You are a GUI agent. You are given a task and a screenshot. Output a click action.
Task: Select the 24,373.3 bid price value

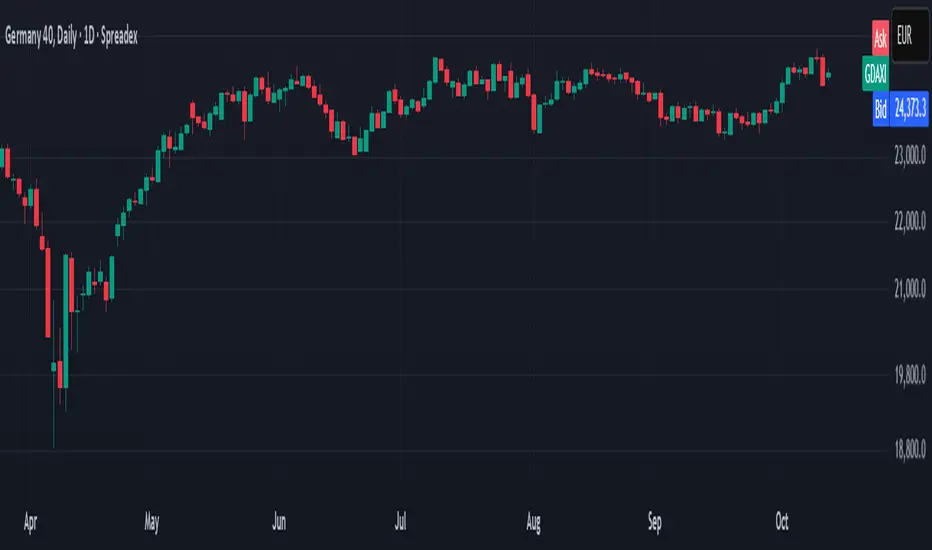coord(910,109)
